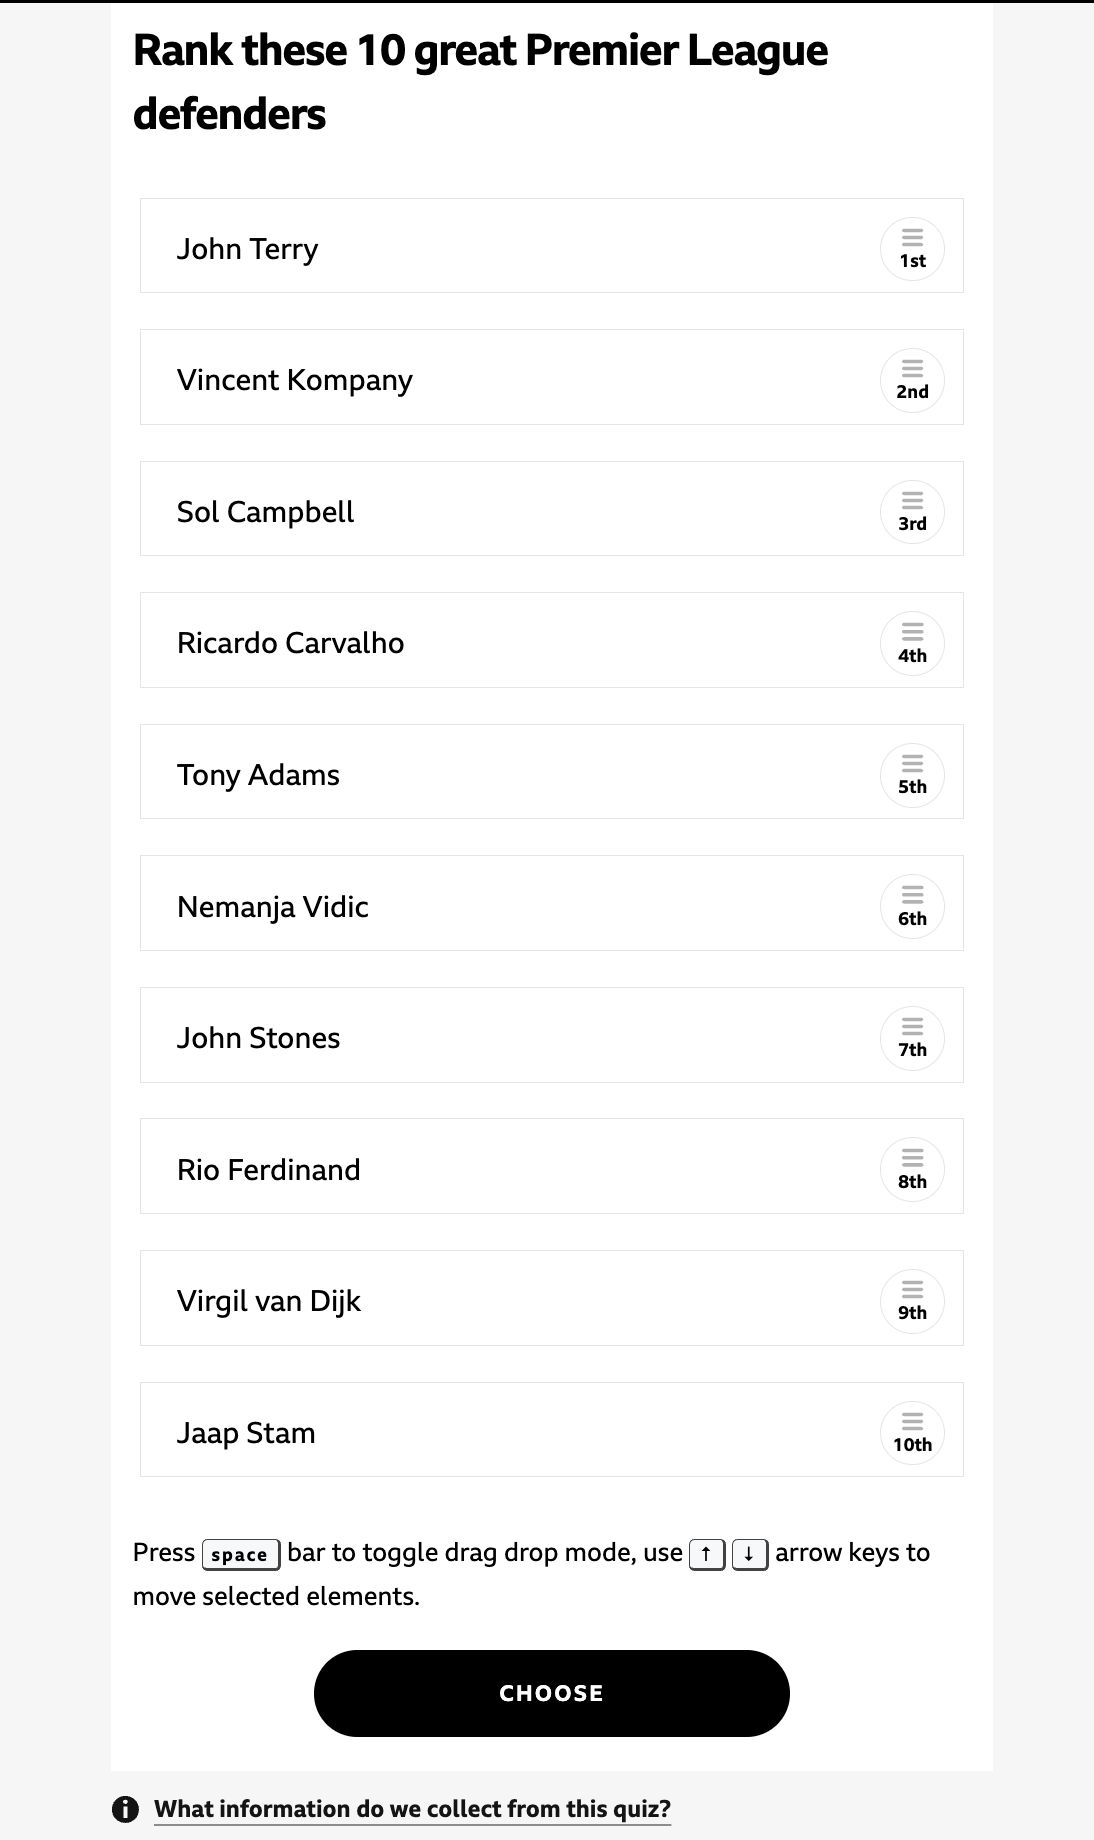Click the space key hint label
The height and width of the screenshot is (1840, 1094).
tap(240, 1554)
